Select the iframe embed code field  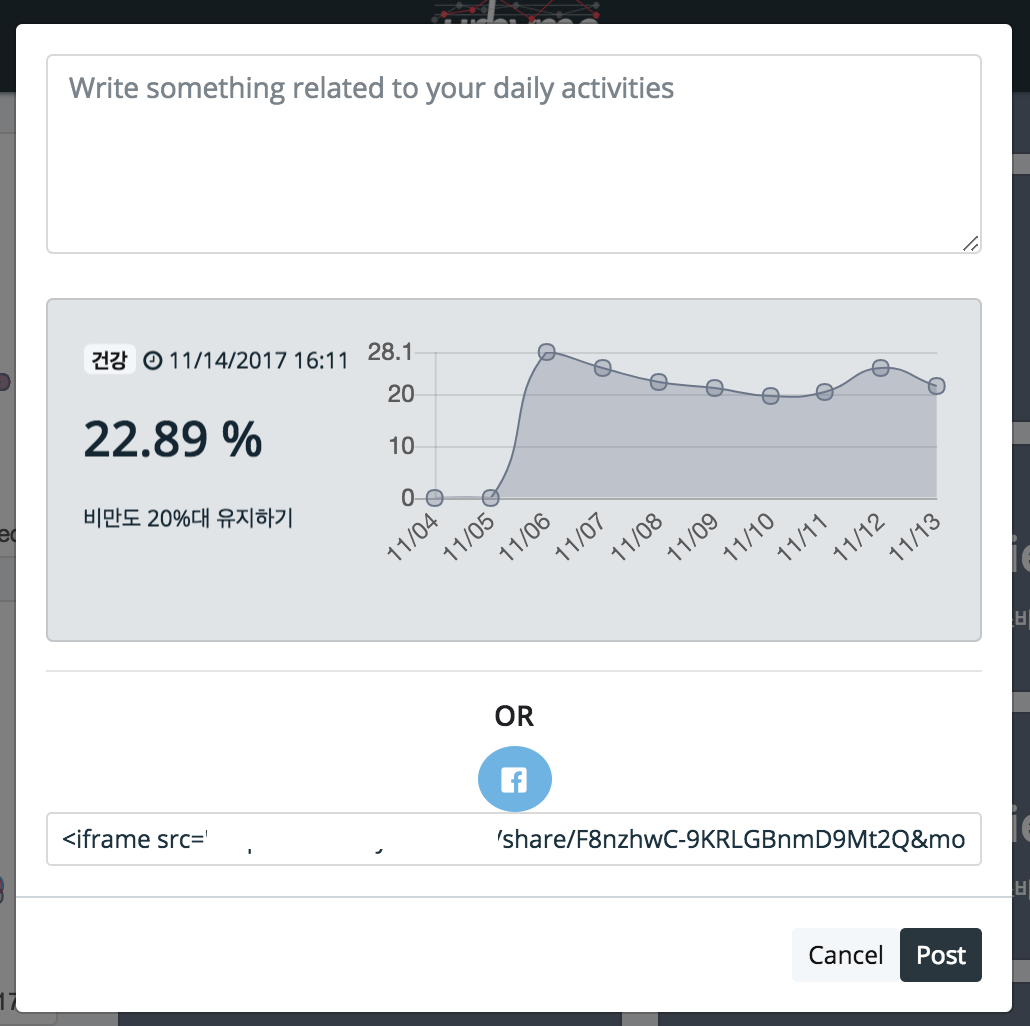point(514,839)
